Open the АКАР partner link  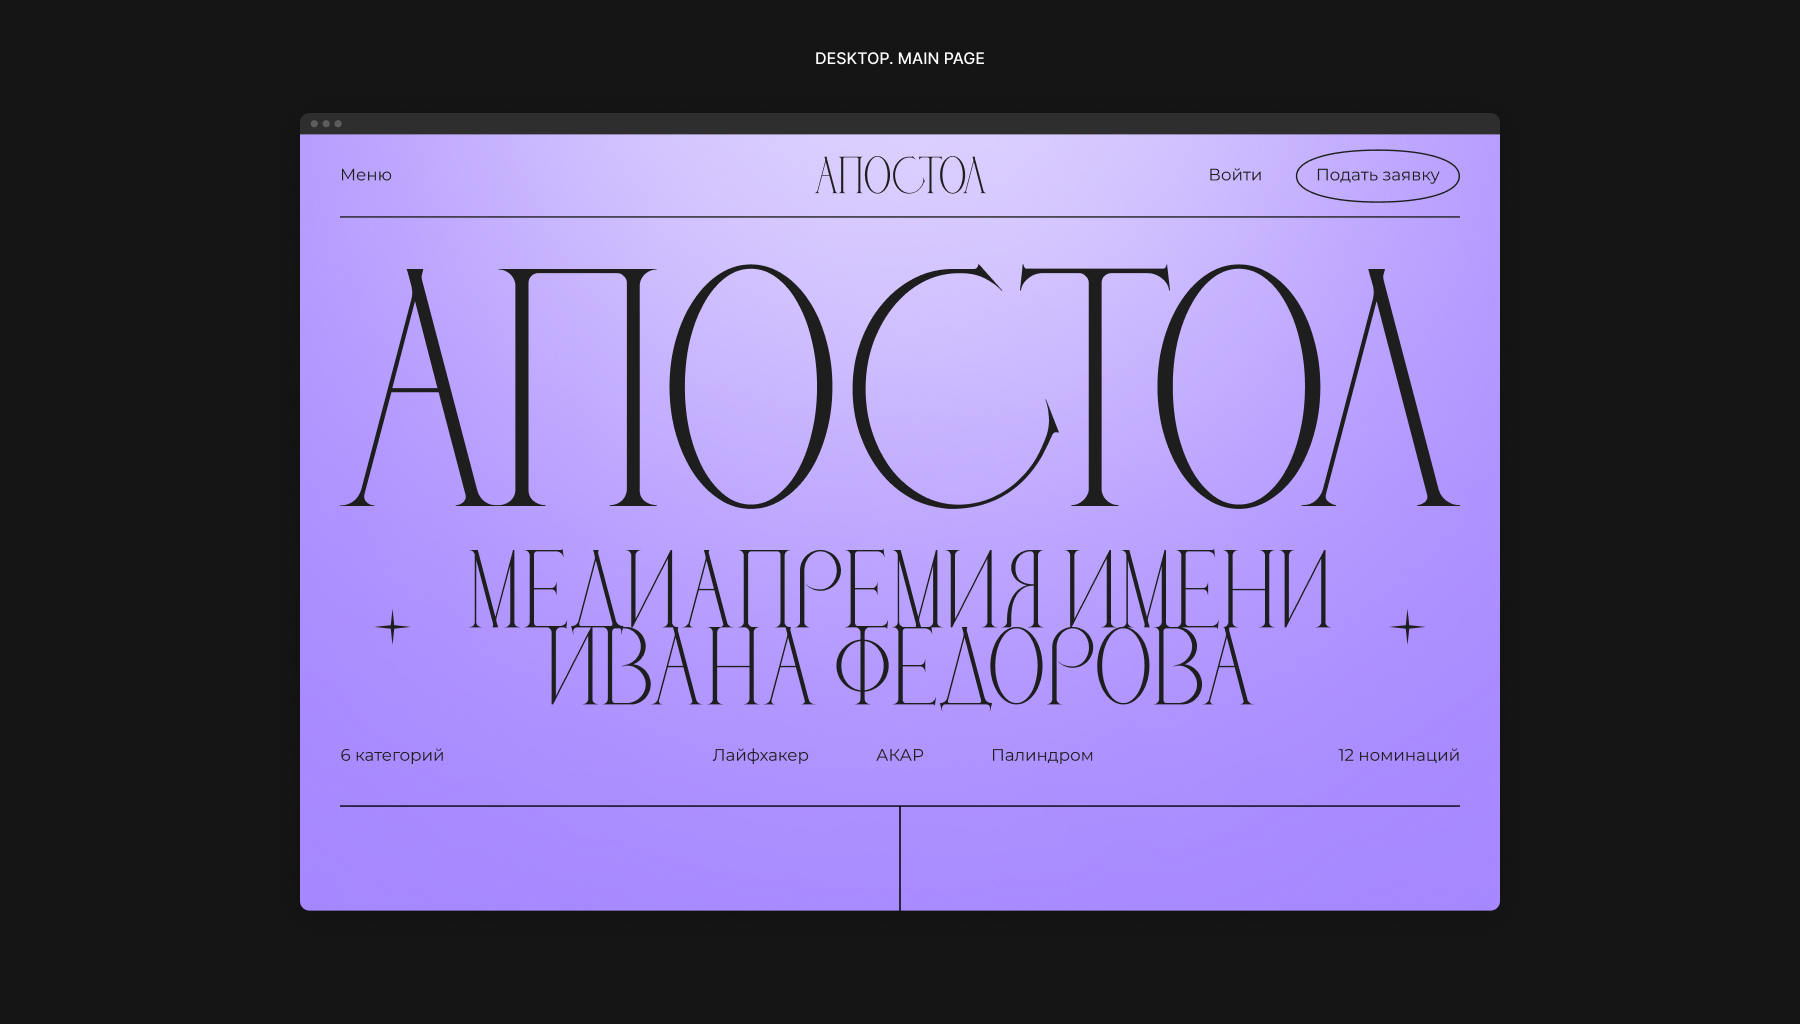900,755
